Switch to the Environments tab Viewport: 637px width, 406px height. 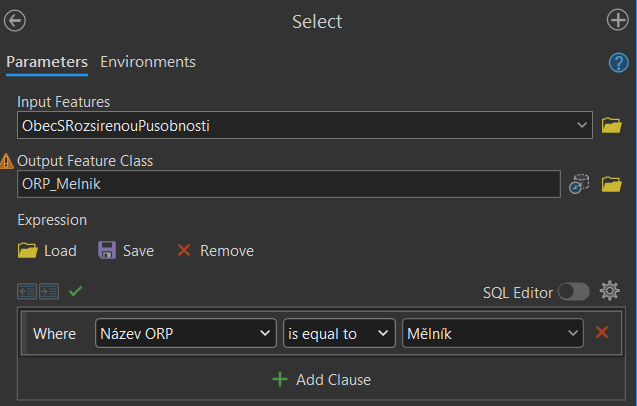(148, 62)
